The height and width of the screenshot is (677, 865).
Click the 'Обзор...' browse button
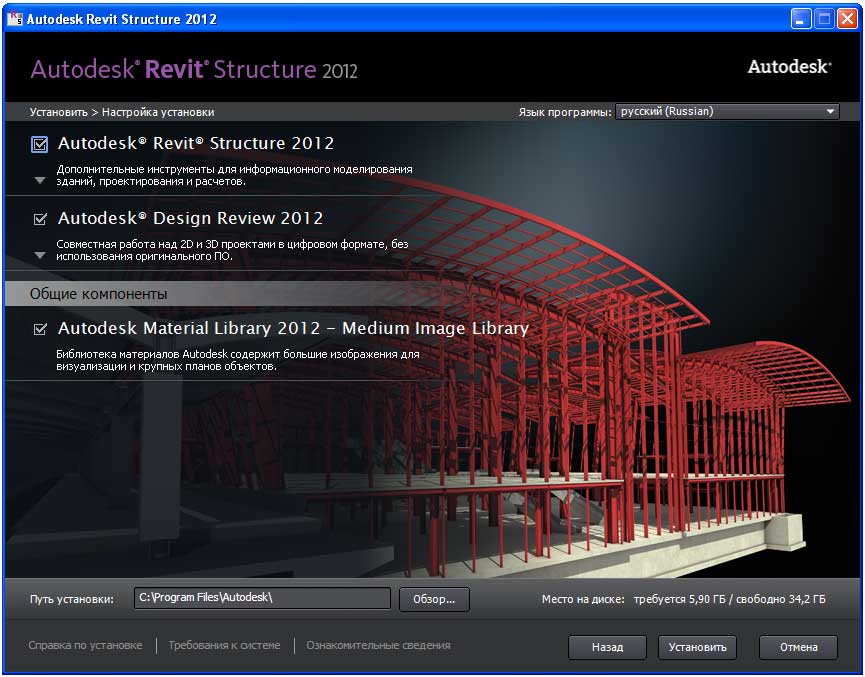[x=434, y=599]
